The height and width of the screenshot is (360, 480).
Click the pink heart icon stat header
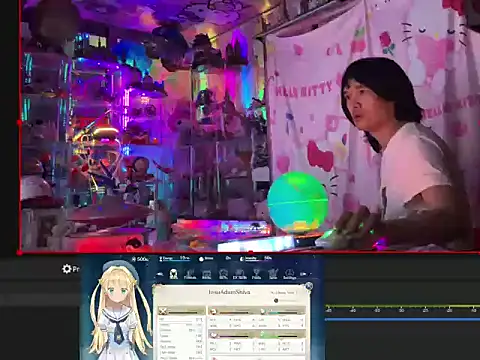point(213,334)
